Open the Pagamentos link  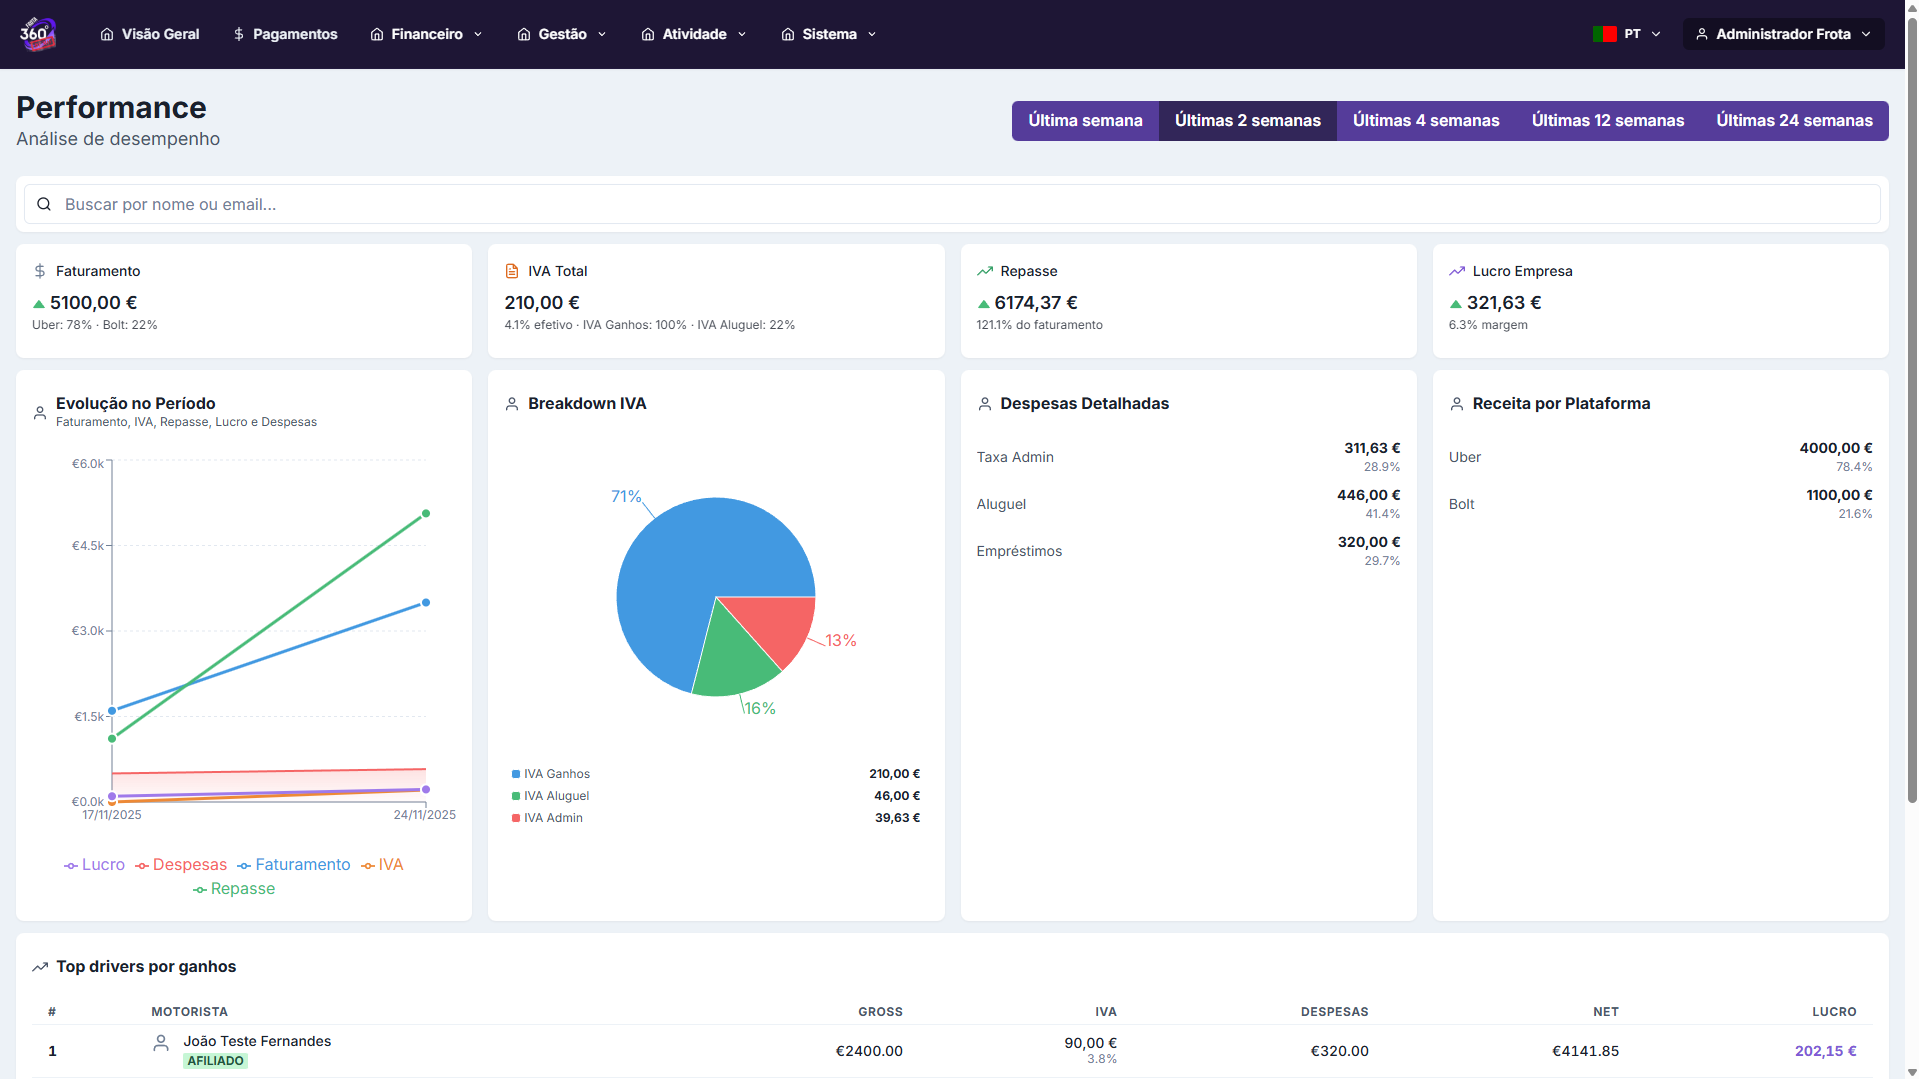(x=285, y=34)
